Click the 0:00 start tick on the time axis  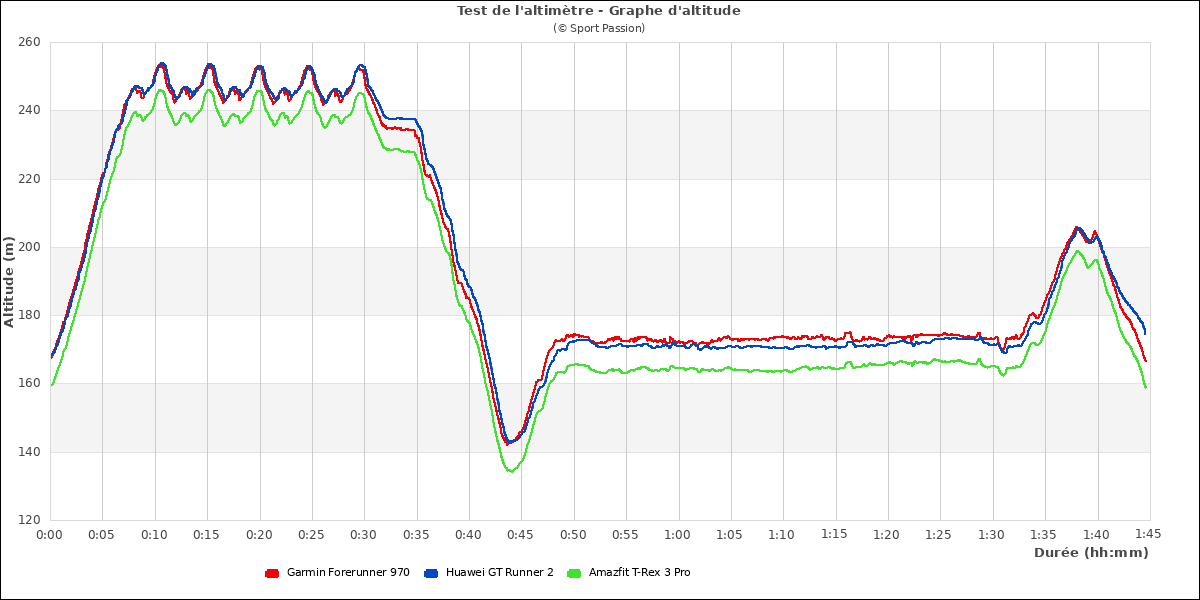(x=50, y=535)
